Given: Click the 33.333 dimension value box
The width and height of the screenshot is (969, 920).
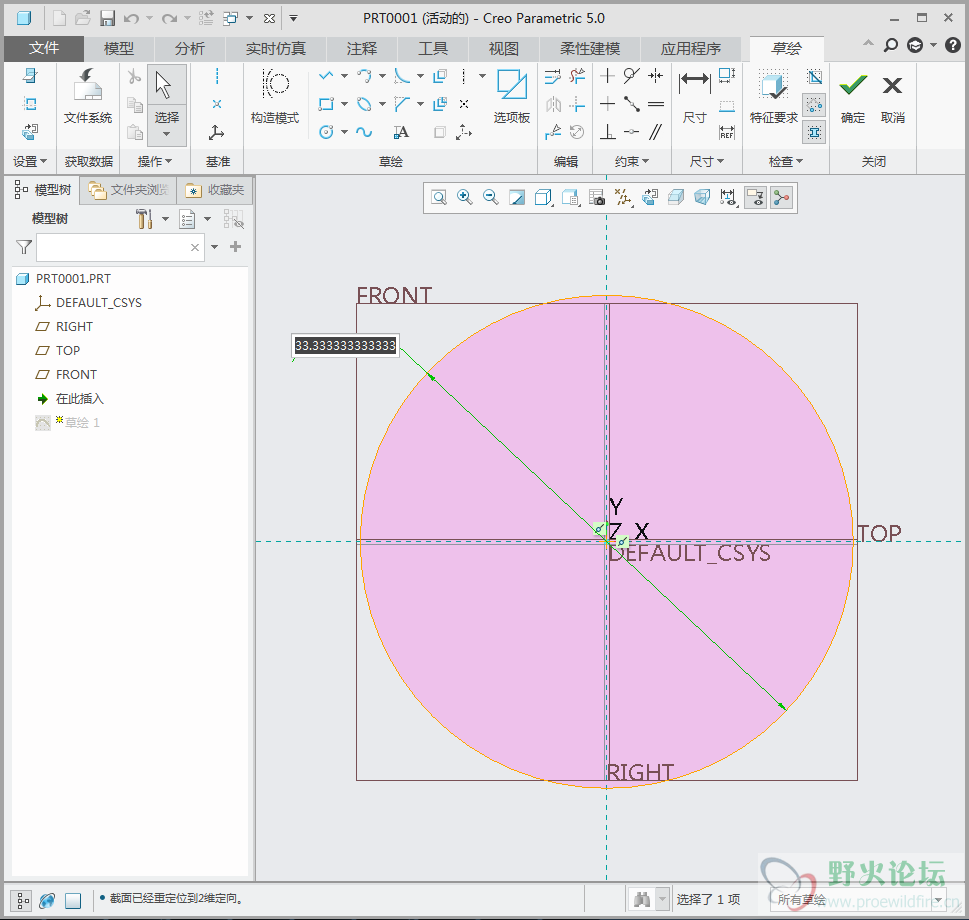Looking at the screenshot, I should [345, 345].
